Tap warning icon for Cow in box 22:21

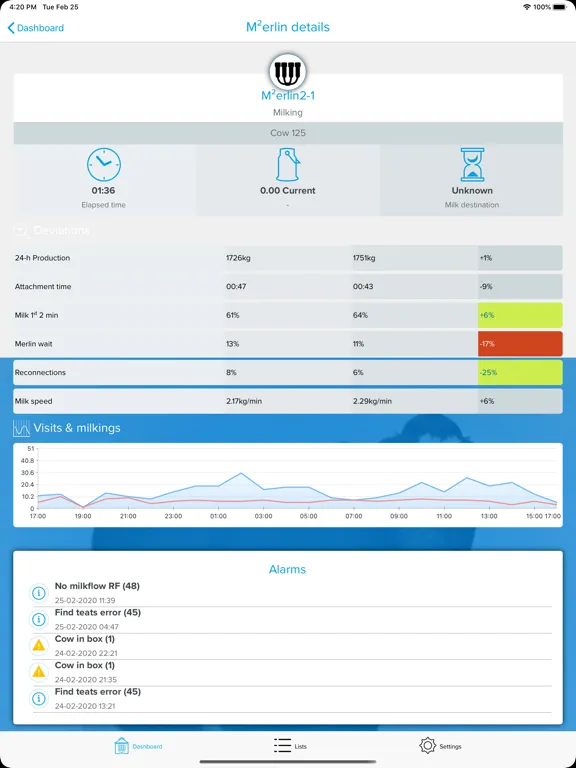pyautogui.click(x=39, y=646)
